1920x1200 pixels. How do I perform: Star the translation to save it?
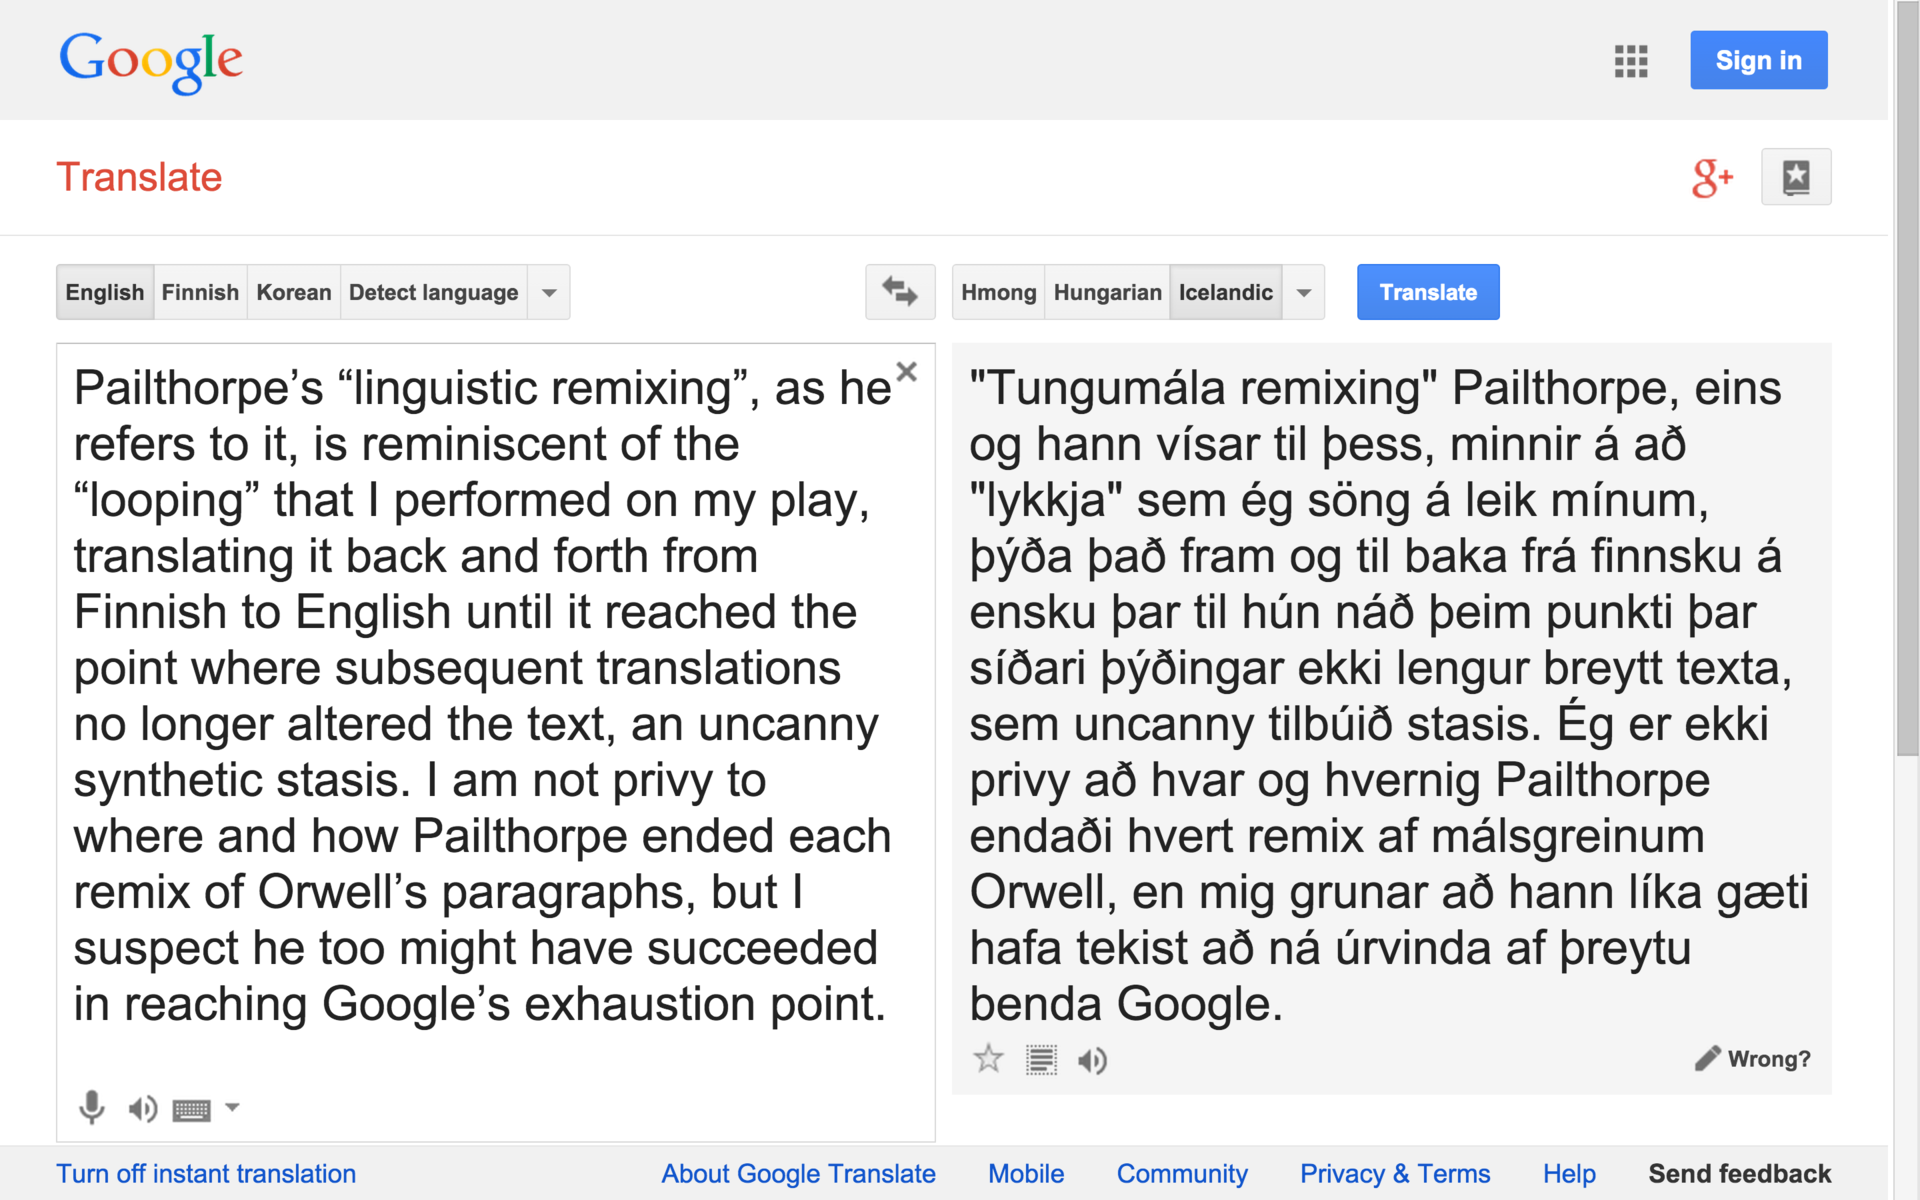pyautogui.click(x=988, y=1058)
